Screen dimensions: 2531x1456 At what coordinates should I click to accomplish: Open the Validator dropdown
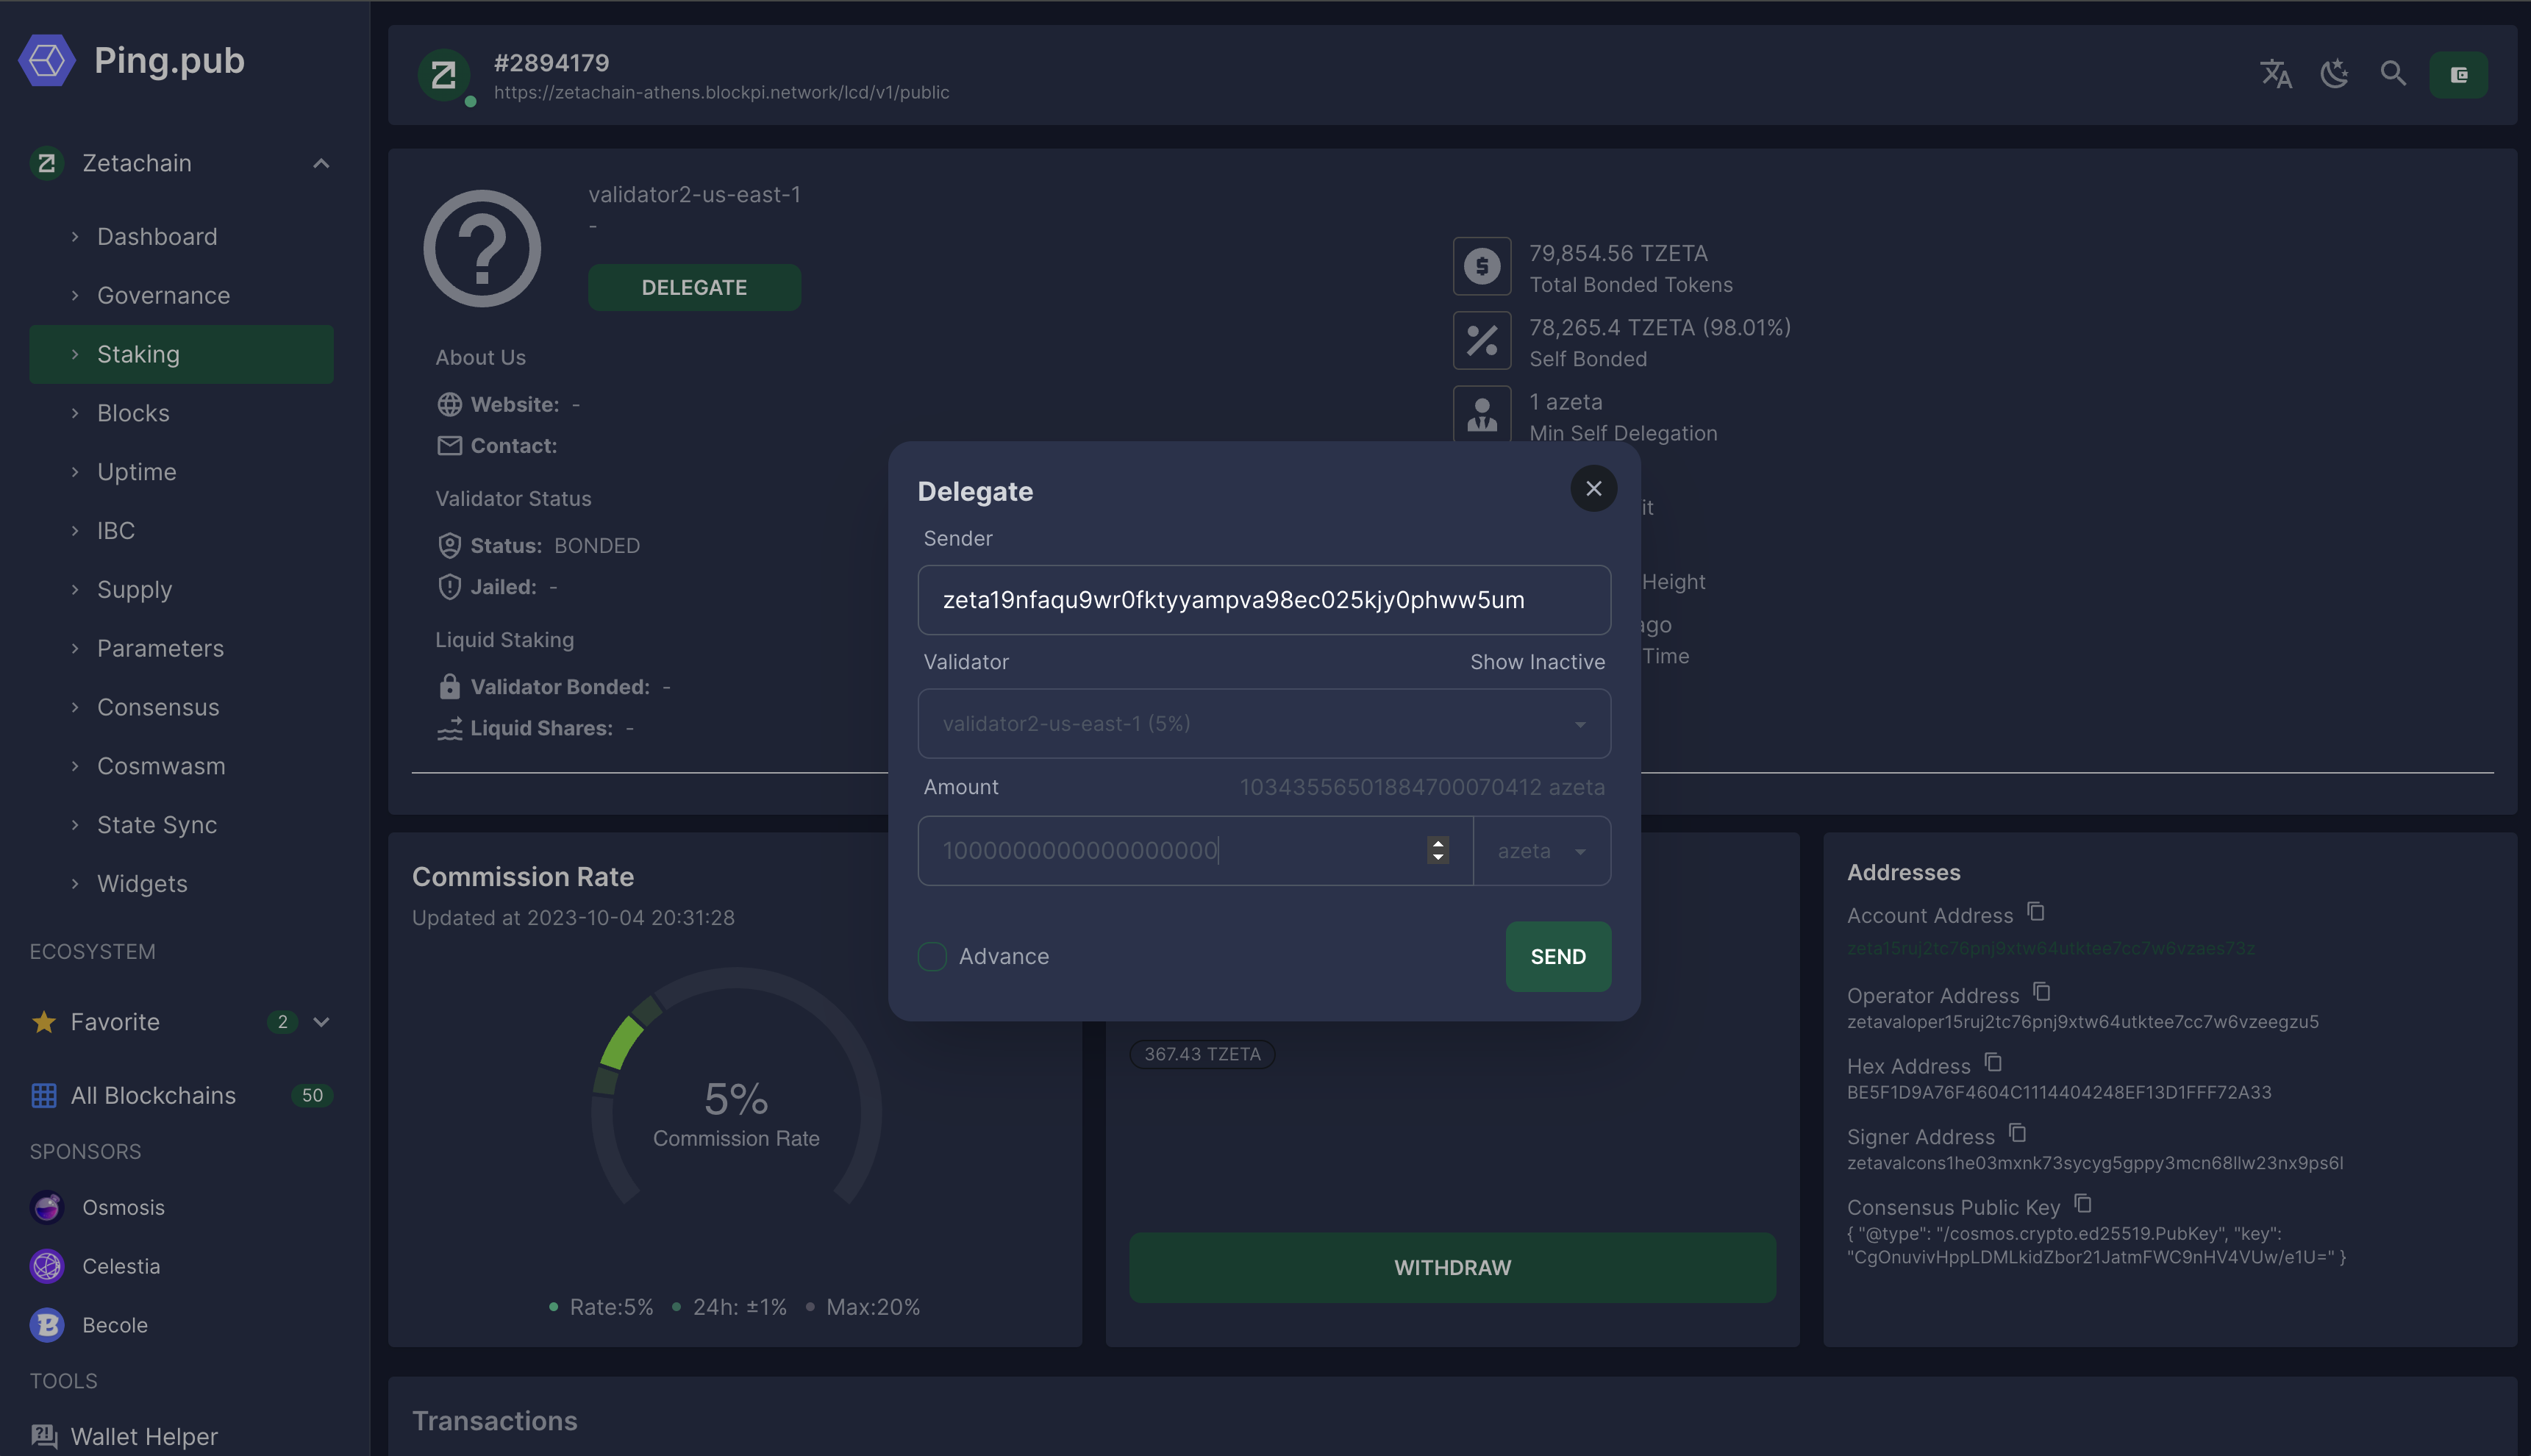[x=1263, y=724]
